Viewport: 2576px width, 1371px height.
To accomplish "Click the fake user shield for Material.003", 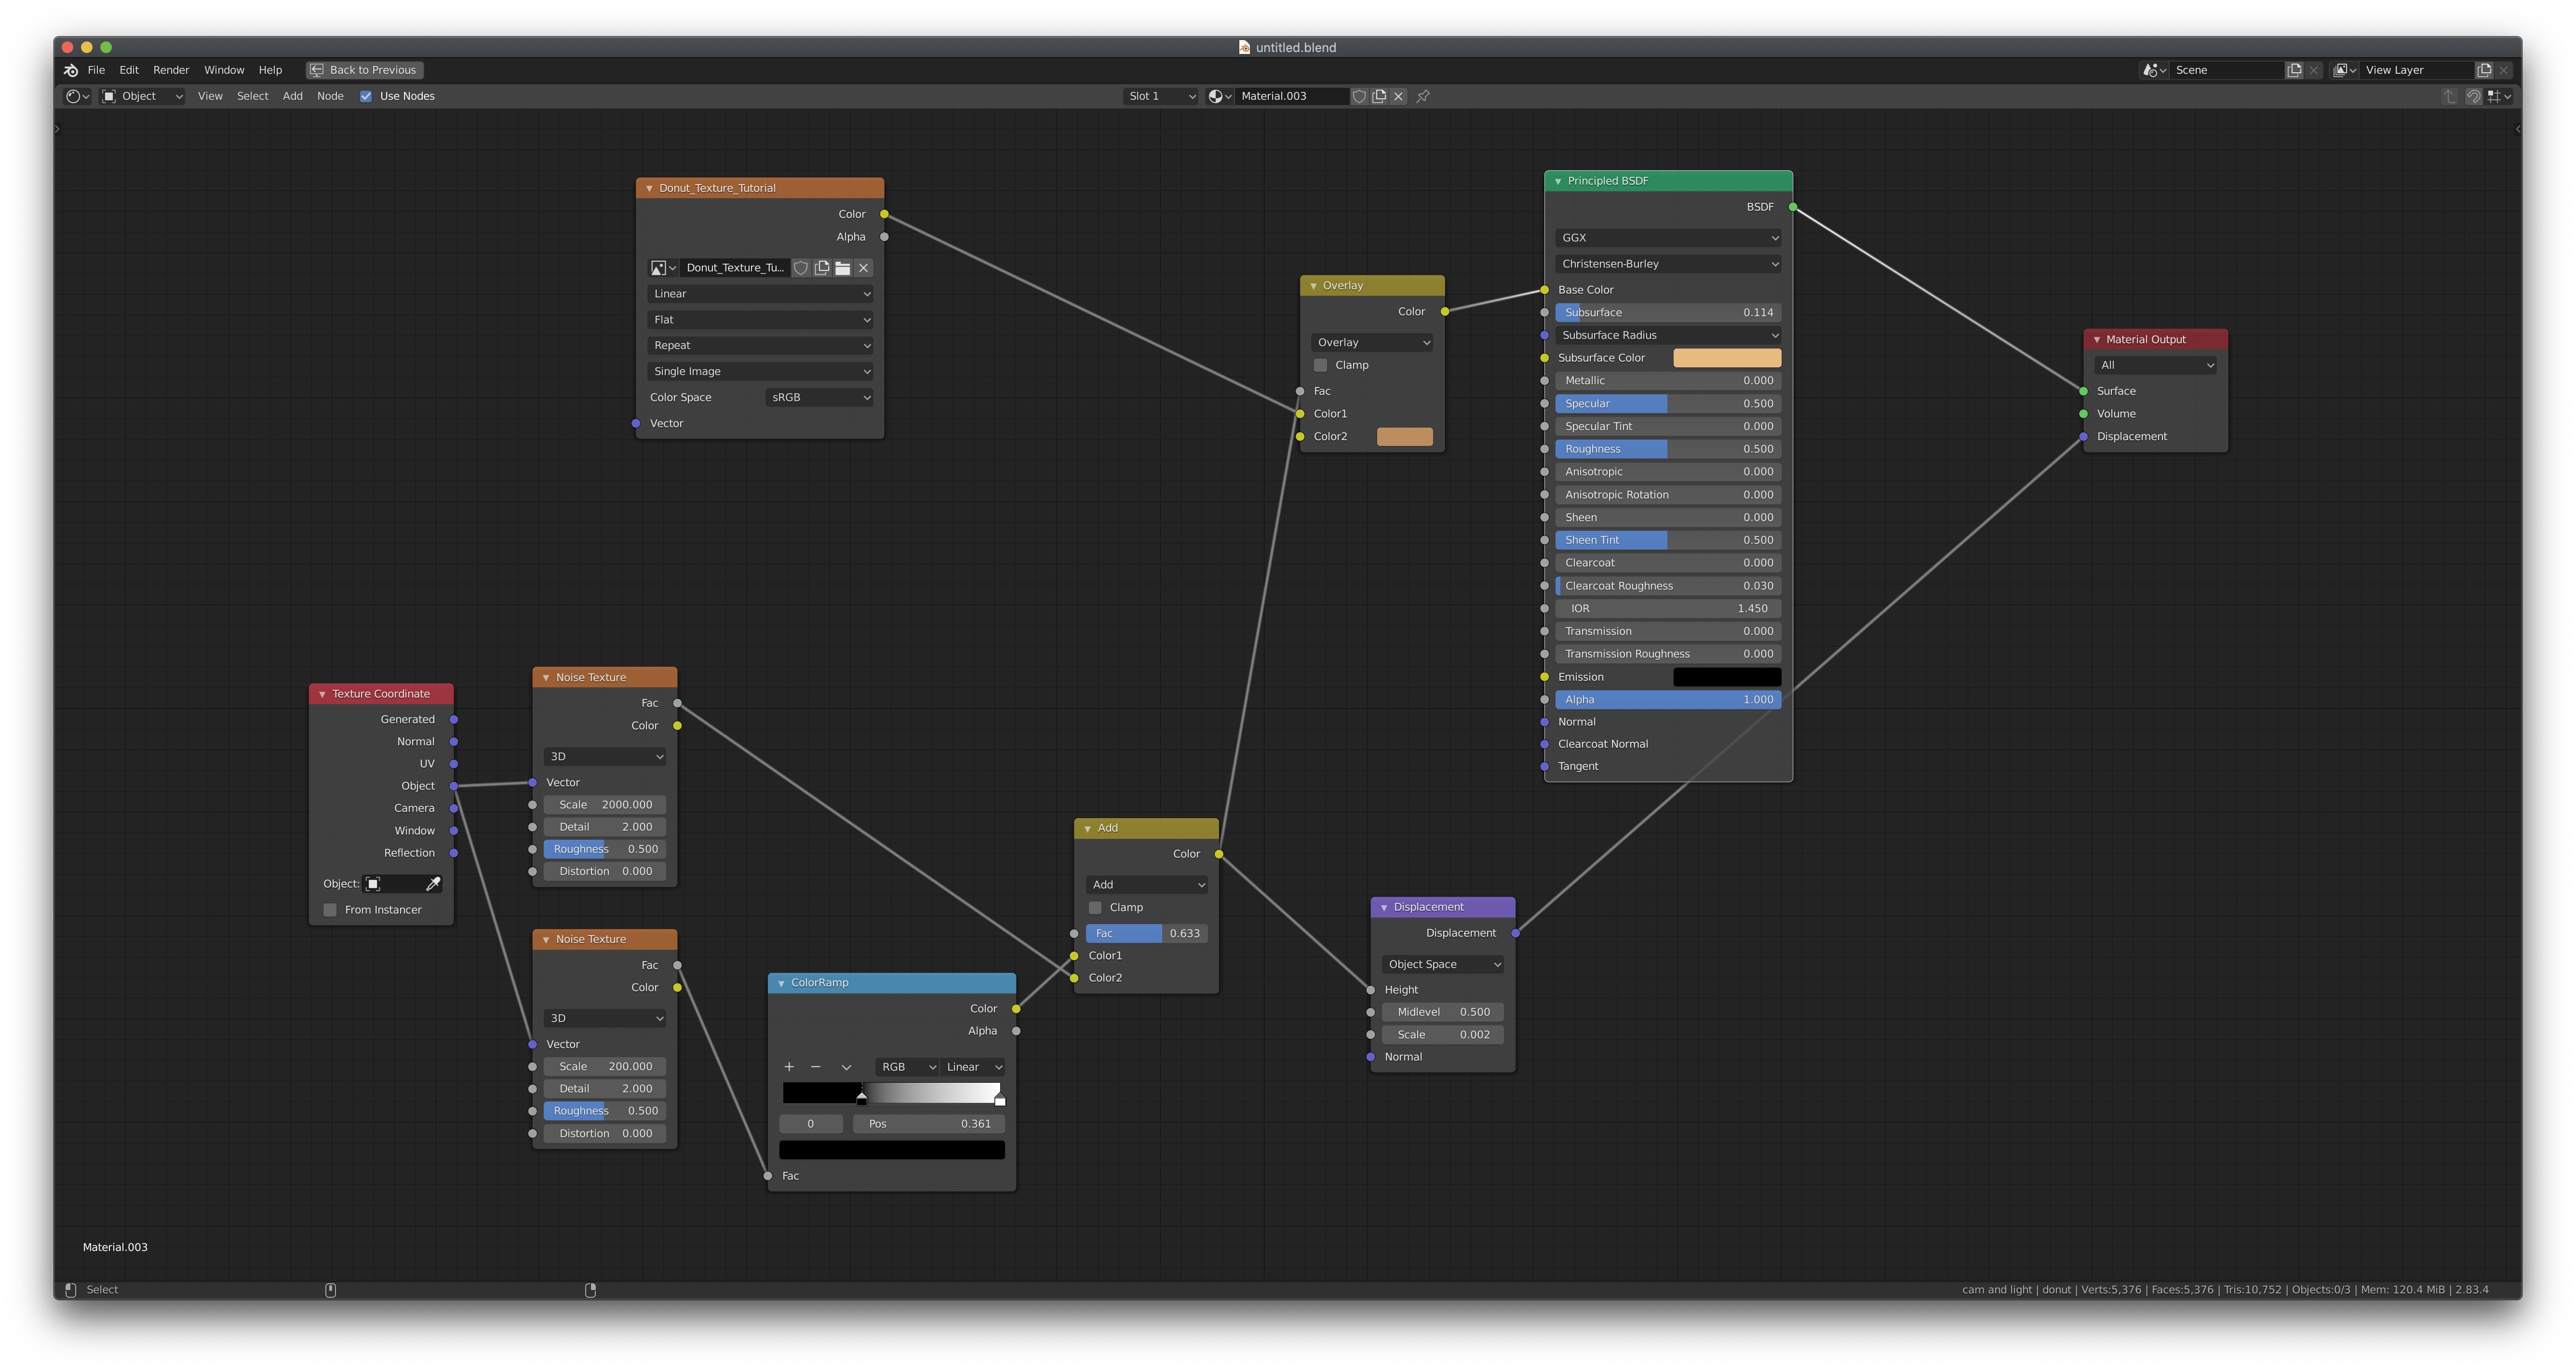I will [1359, 96].
